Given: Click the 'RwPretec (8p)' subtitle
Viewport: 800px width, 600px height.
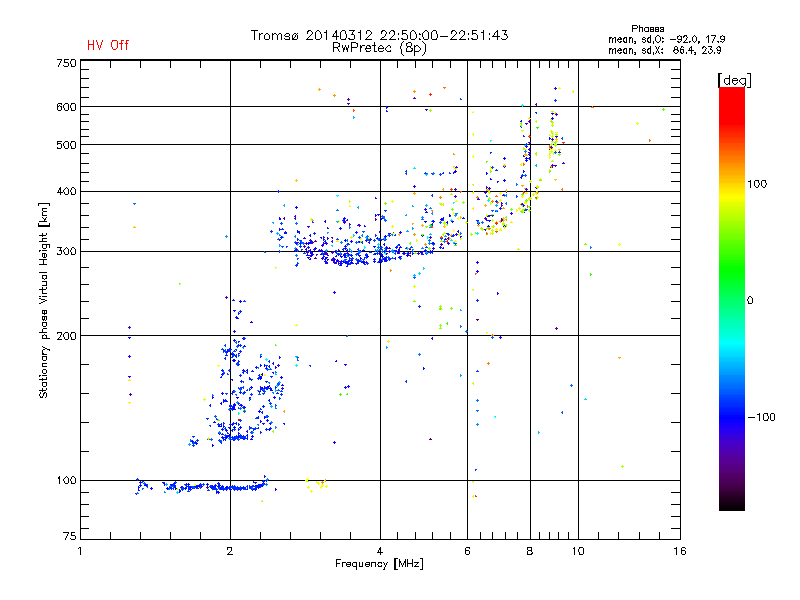Looking at the screenshot, I should (x=379, y=48).
